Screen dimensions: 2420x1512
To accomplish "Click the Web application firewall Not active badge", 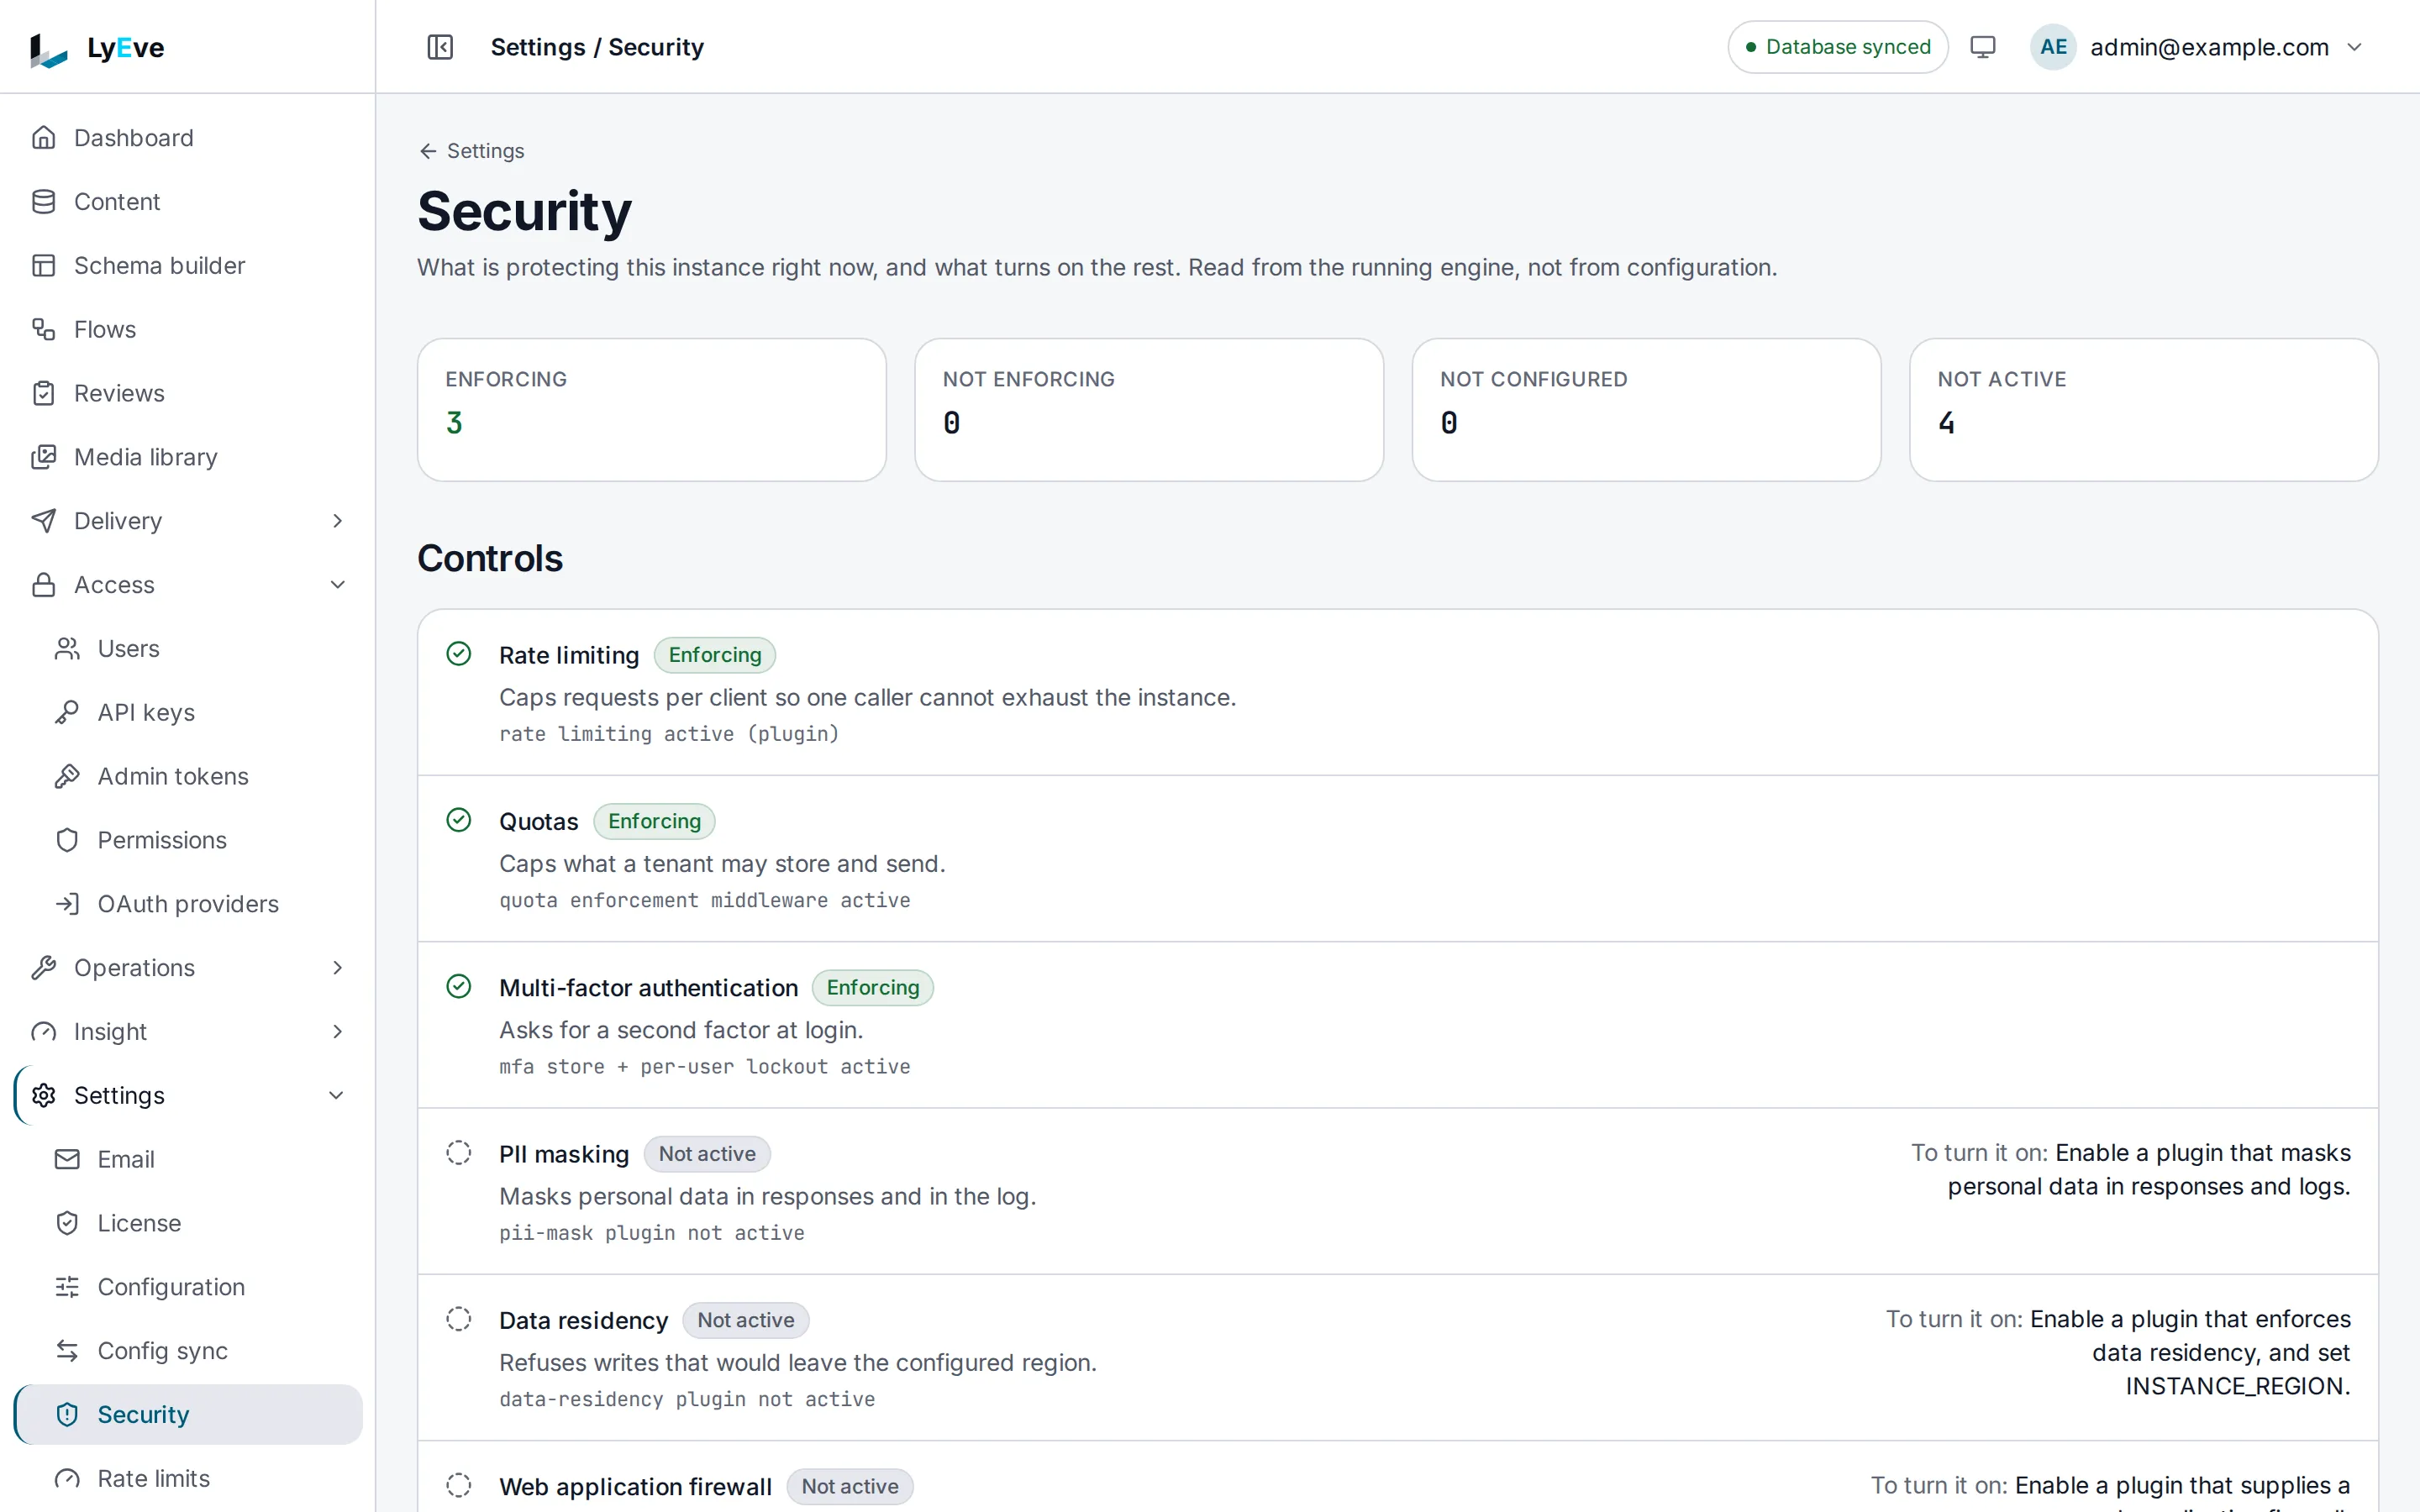I will pyautogui.click(x=850, y=1486).
